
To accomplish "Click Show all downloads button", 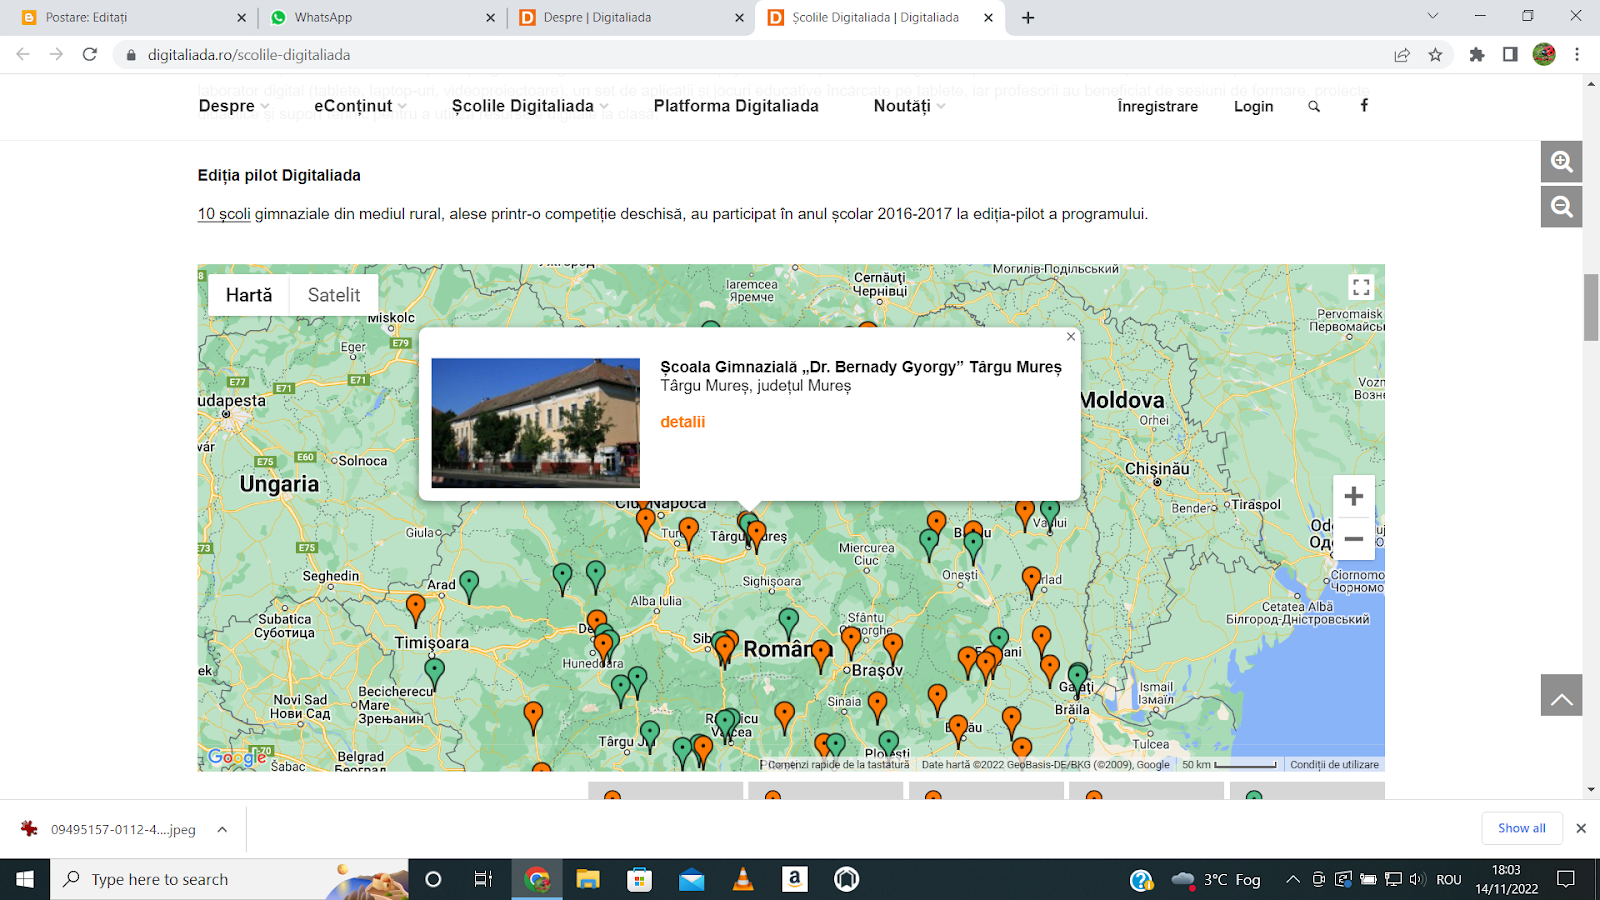I will tap(1521, 828).
